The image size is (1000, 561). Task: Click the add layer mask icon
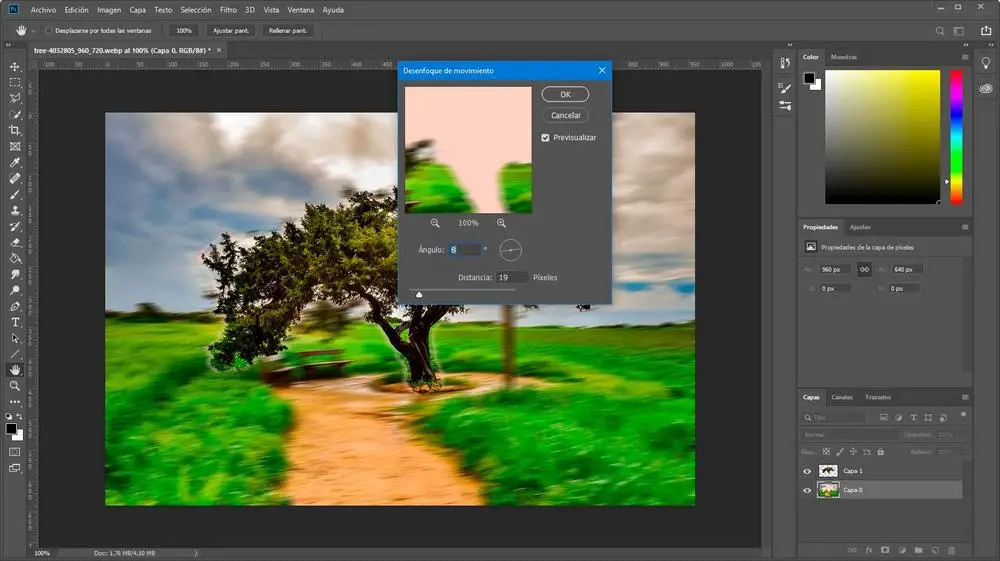point(885,550)
